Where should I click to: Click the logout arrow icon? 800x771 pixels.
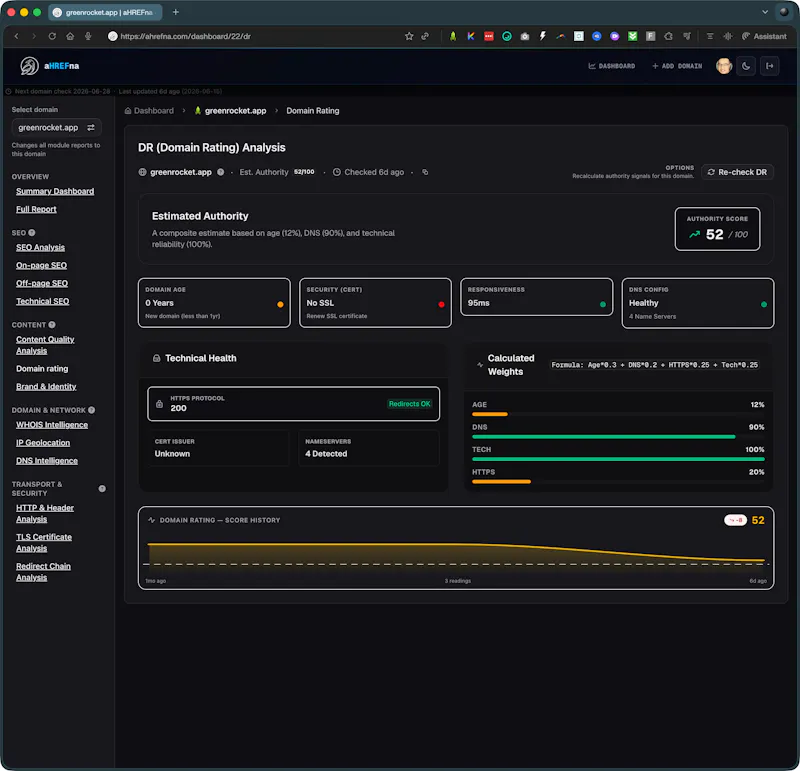point(769,66)
